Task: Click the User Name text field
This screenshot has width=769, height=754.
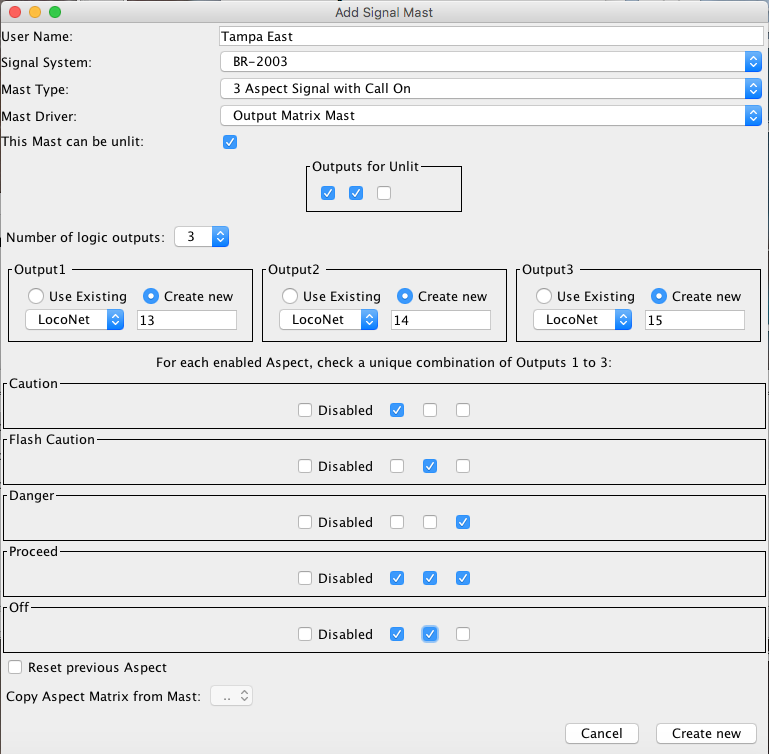Action: (490, 37)
